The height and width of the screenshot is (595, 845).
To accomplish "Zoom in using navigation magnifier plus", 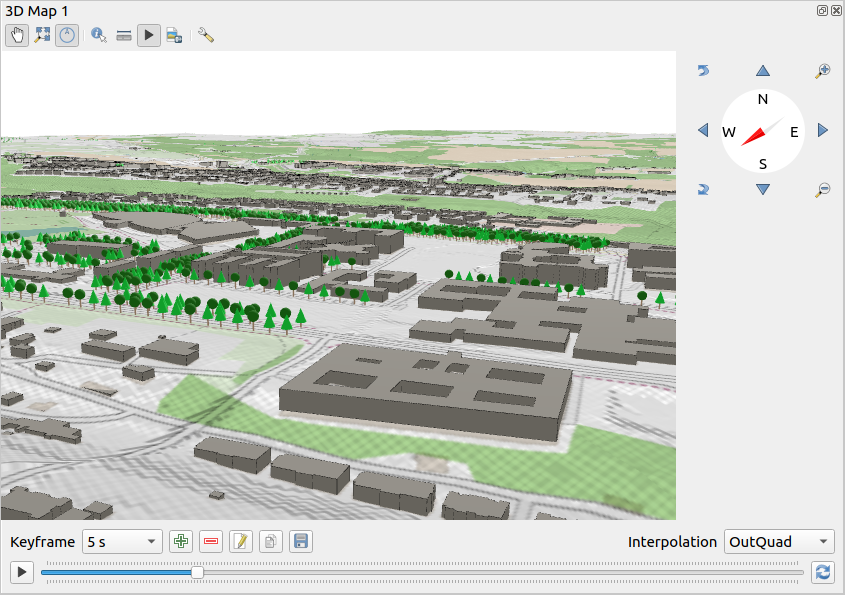I will (822, 71).
